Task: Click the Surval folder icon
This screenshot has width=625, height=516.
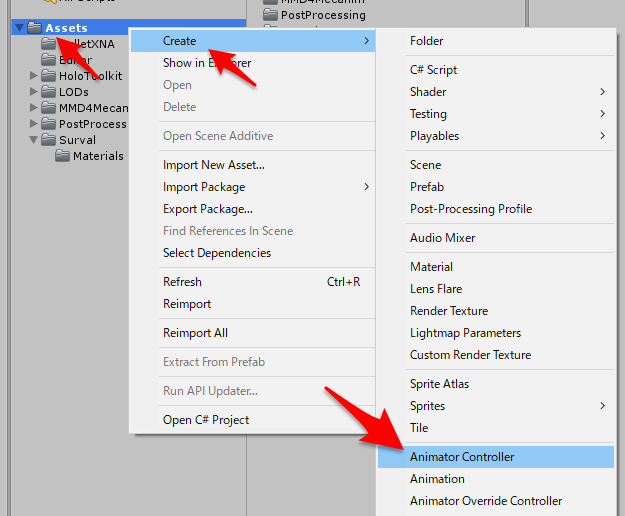Action: [x=48, y=140]
